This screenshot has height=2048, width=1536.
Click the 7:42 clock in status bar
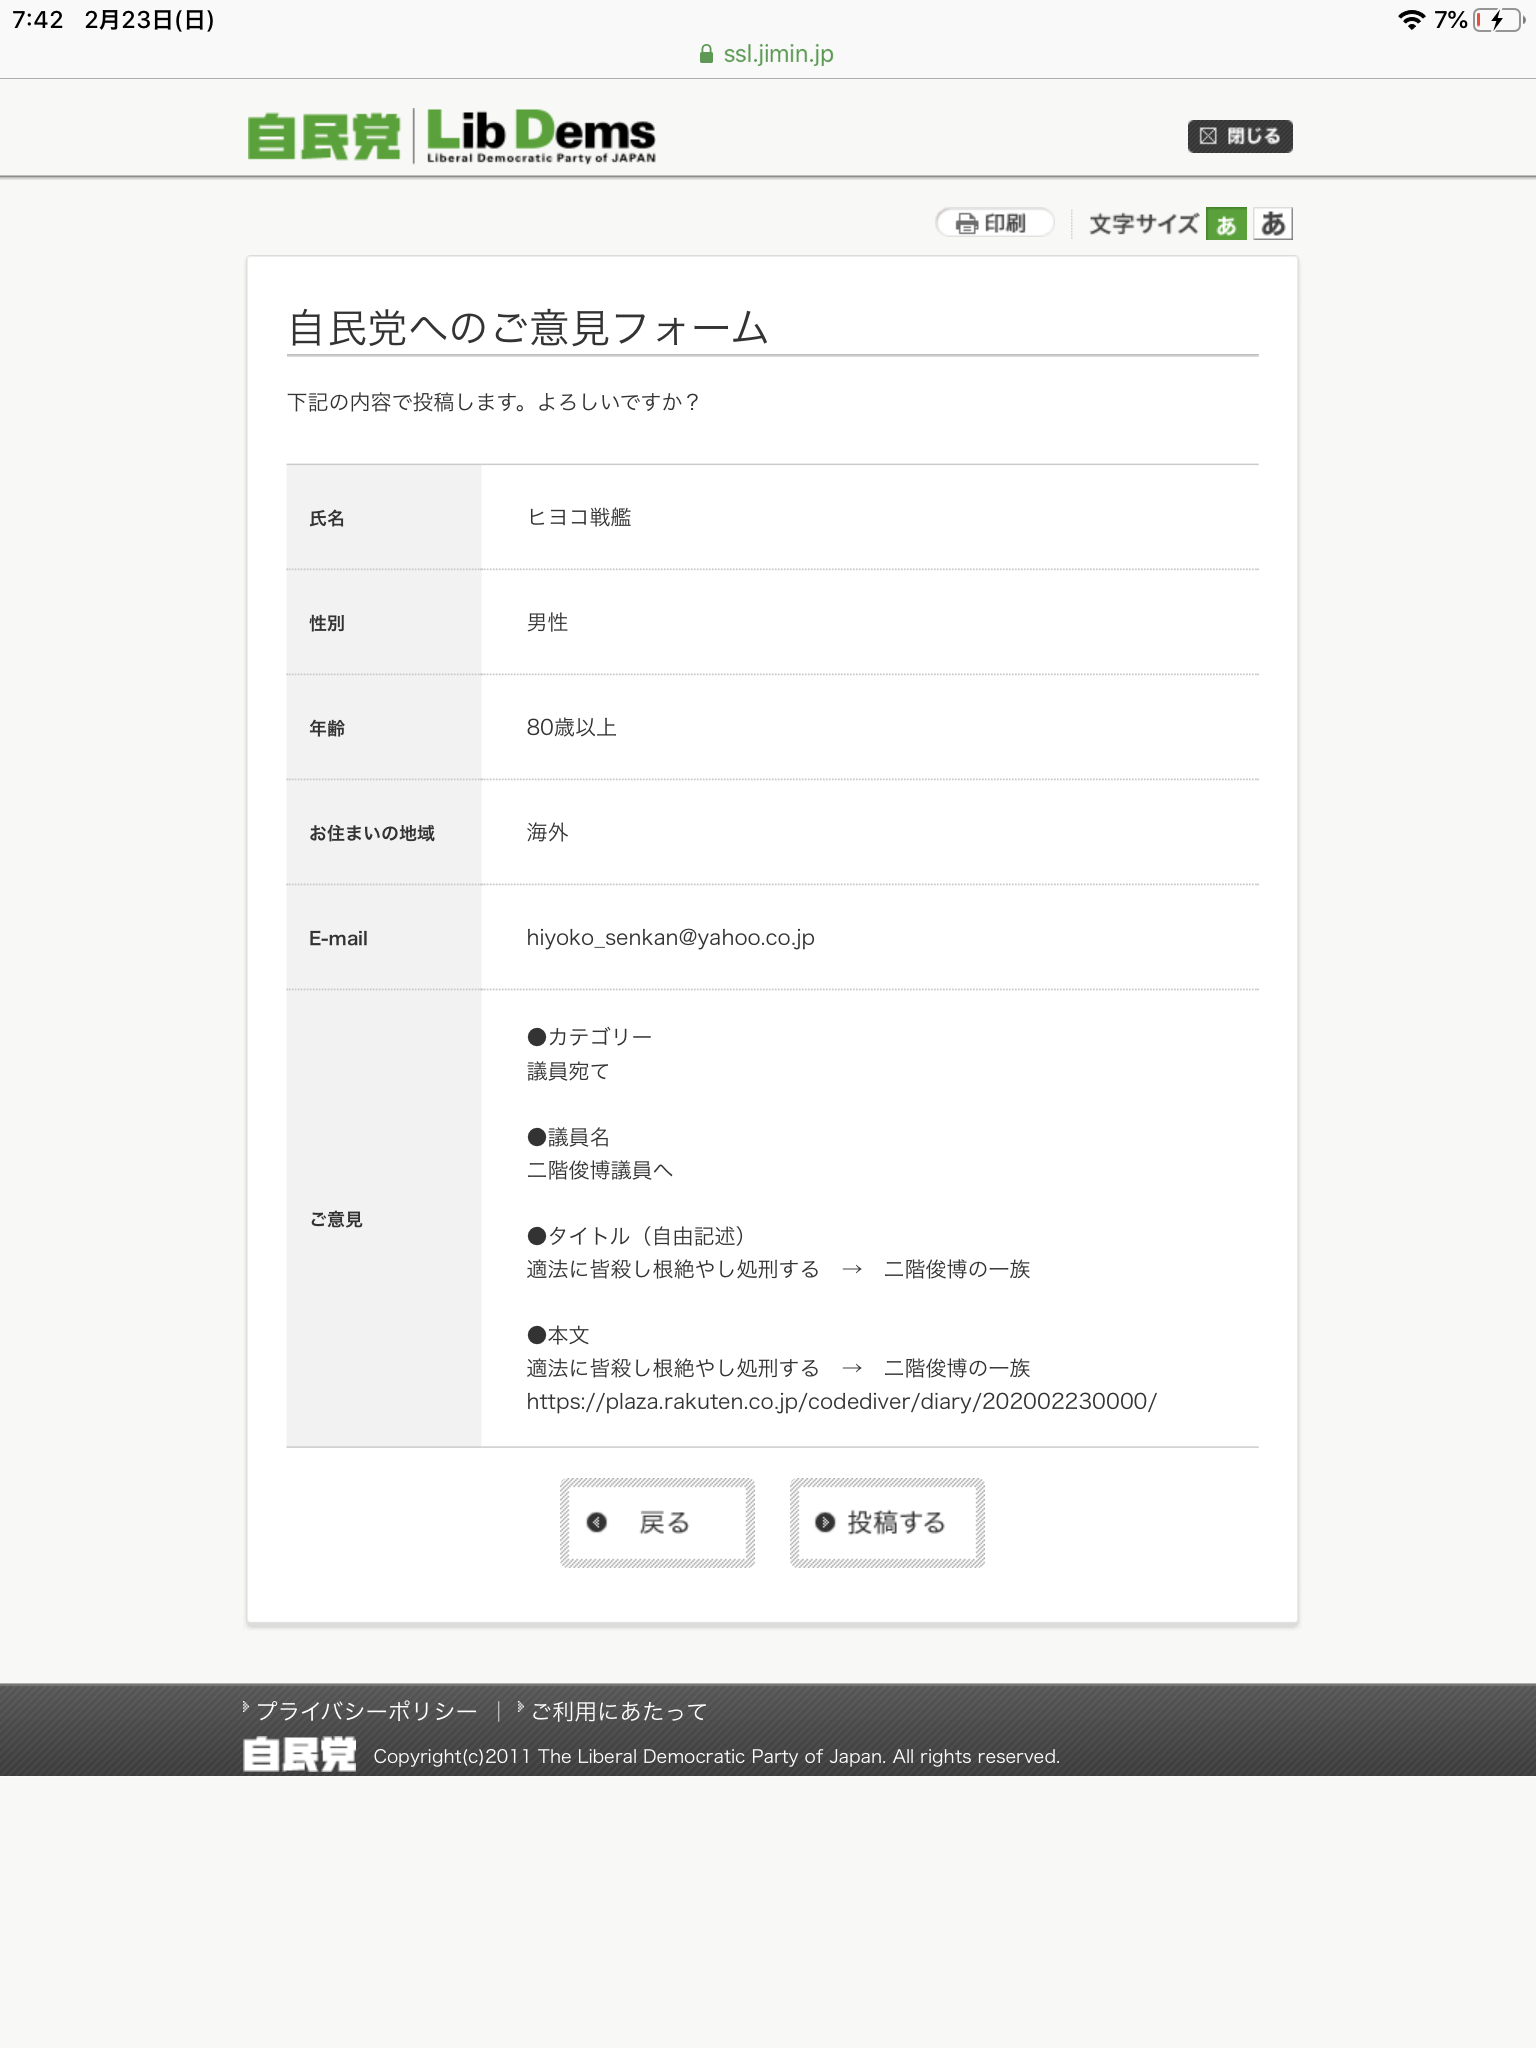click(38, 20)
